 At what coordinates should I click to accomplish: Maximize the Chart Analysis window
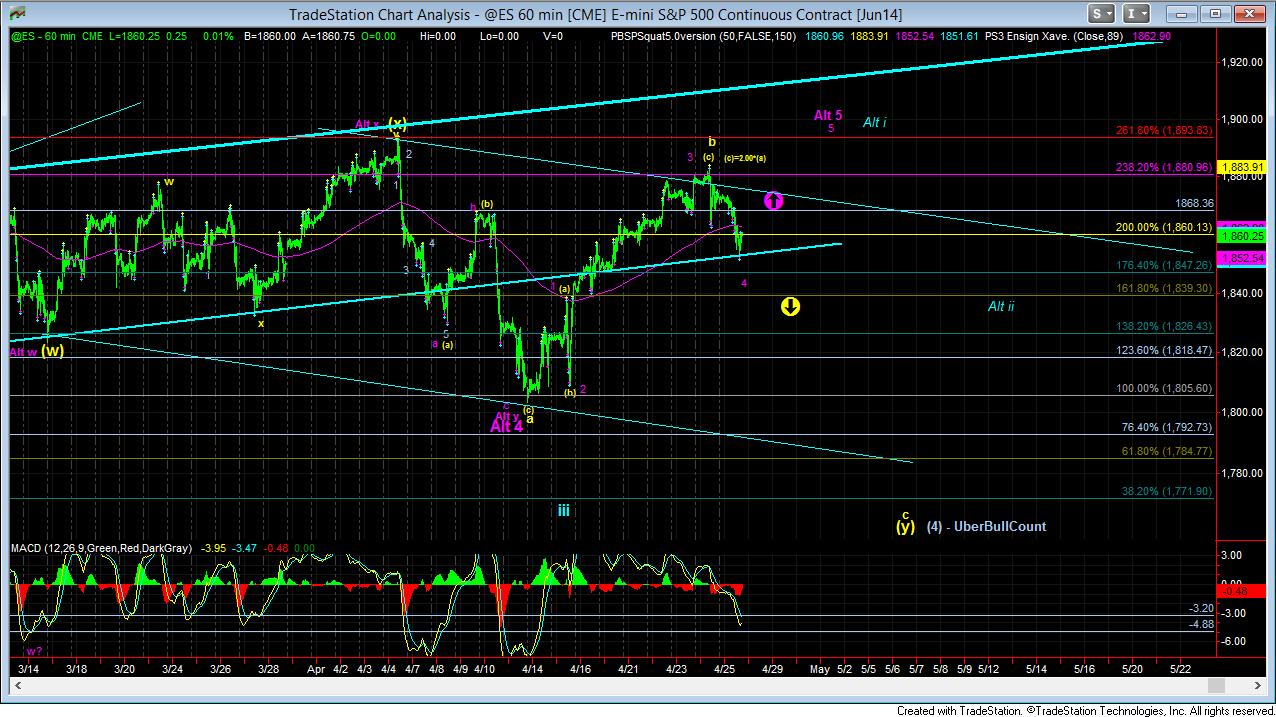(x=1215, y=14)
